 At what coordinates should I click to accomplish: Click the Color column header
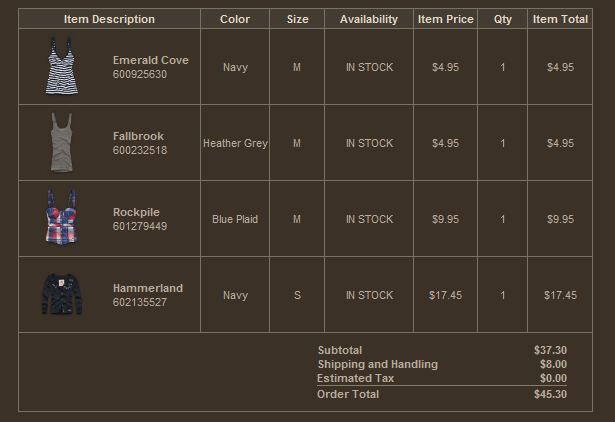235,19
